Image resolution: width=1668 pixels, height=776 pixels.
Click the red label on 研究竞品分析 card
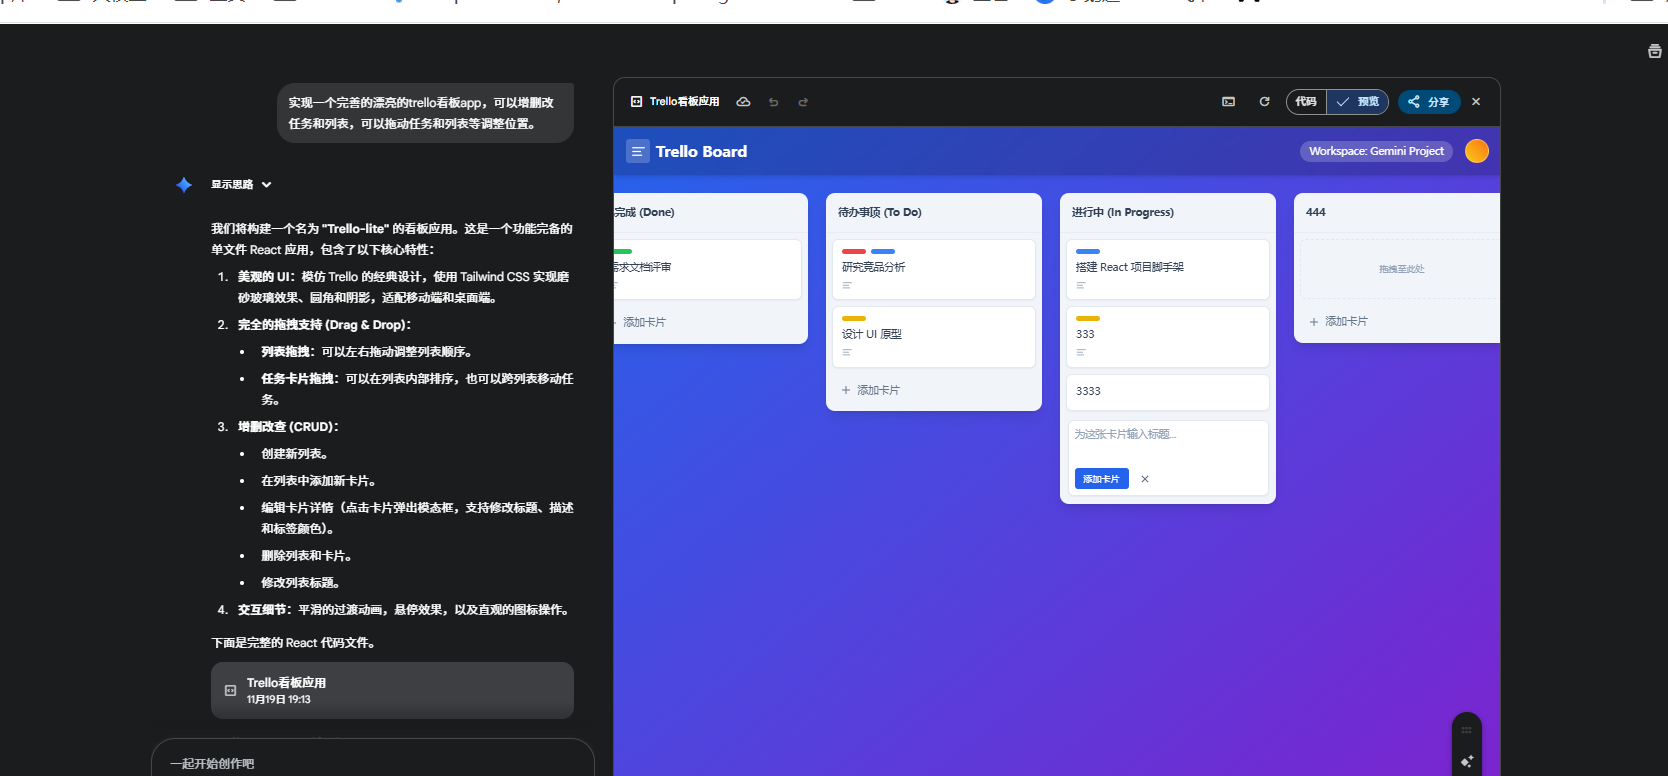tap(854, 252)
